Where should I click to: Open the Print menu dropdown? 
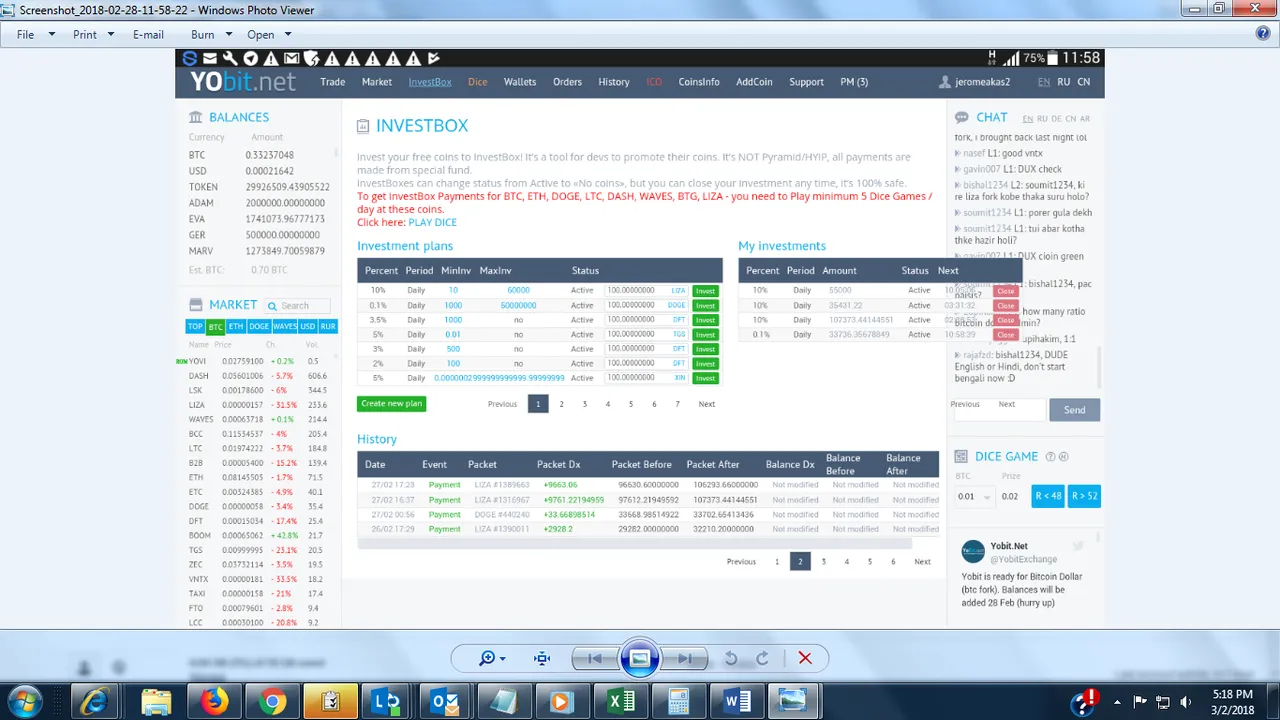(91, 34)
